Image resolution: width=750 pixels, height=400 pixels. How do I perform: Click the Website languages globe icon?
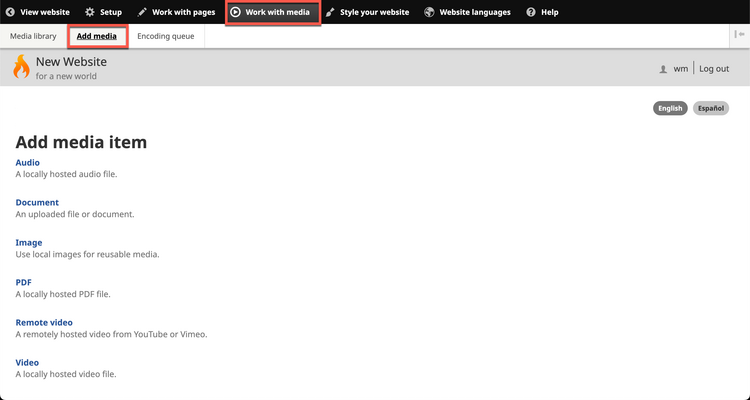point(429,12)
